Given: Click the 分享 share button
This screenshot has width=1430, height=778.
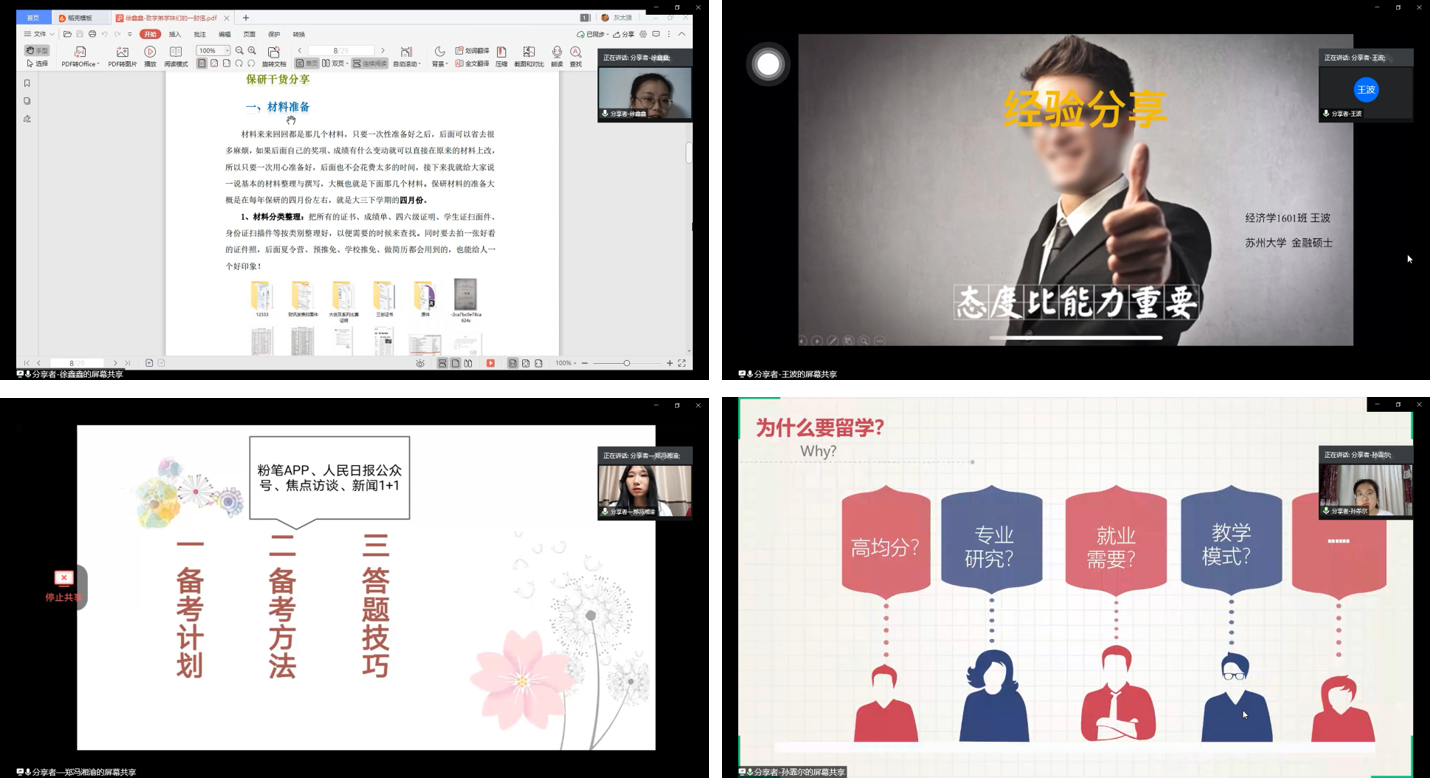Looking at the screenshot, I should (624, 34).
